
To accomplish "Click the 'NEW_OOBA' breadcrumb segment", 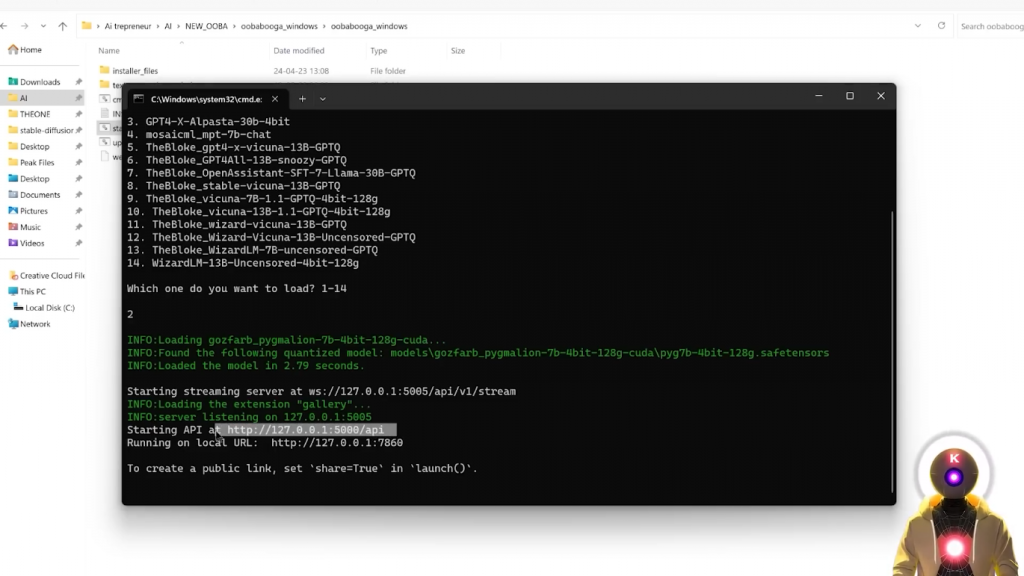I will 206,26.
